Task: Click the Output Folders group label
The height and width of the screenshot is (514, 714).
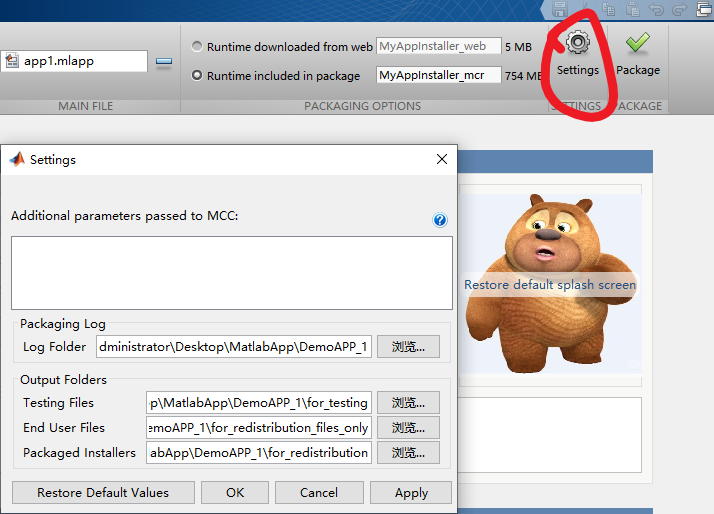Action: point(63,380)
